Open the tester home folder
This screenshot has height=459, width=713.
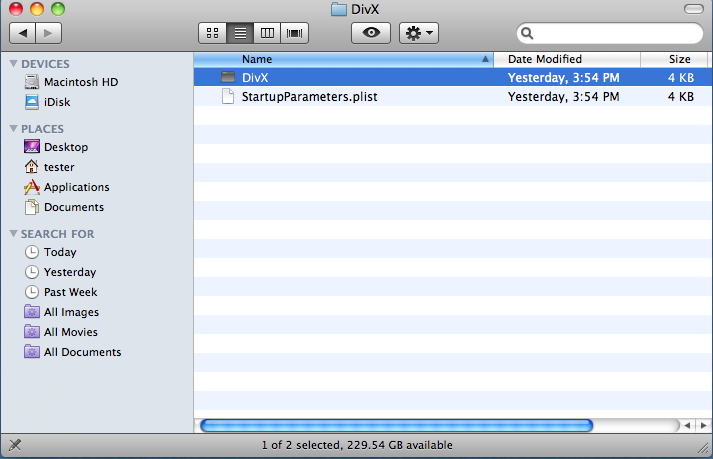click(59, 167)
